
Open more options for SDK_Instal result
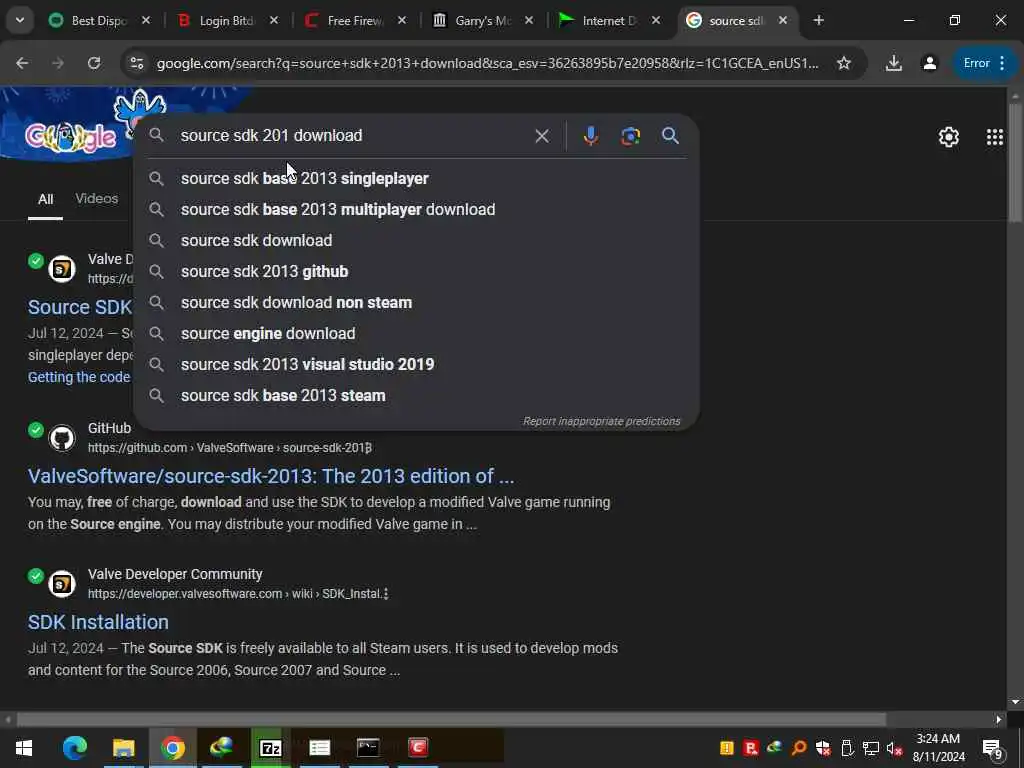click(386, 594)
